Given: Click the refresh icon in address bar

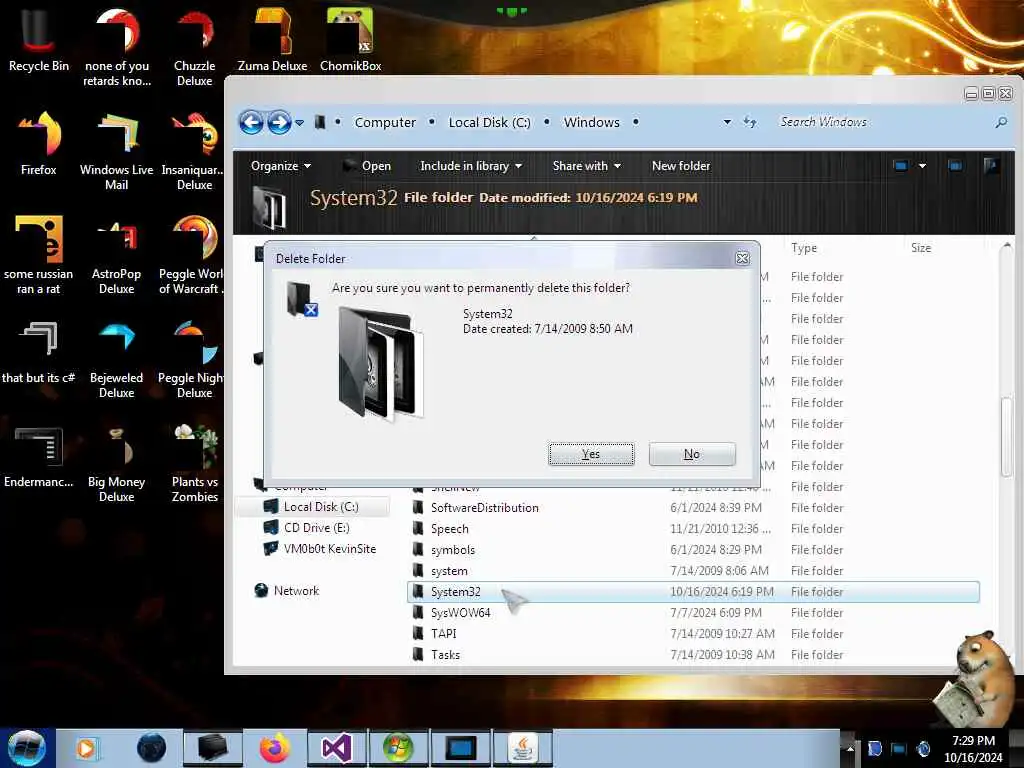Looking at the screenshot, I should coord(750,122).
